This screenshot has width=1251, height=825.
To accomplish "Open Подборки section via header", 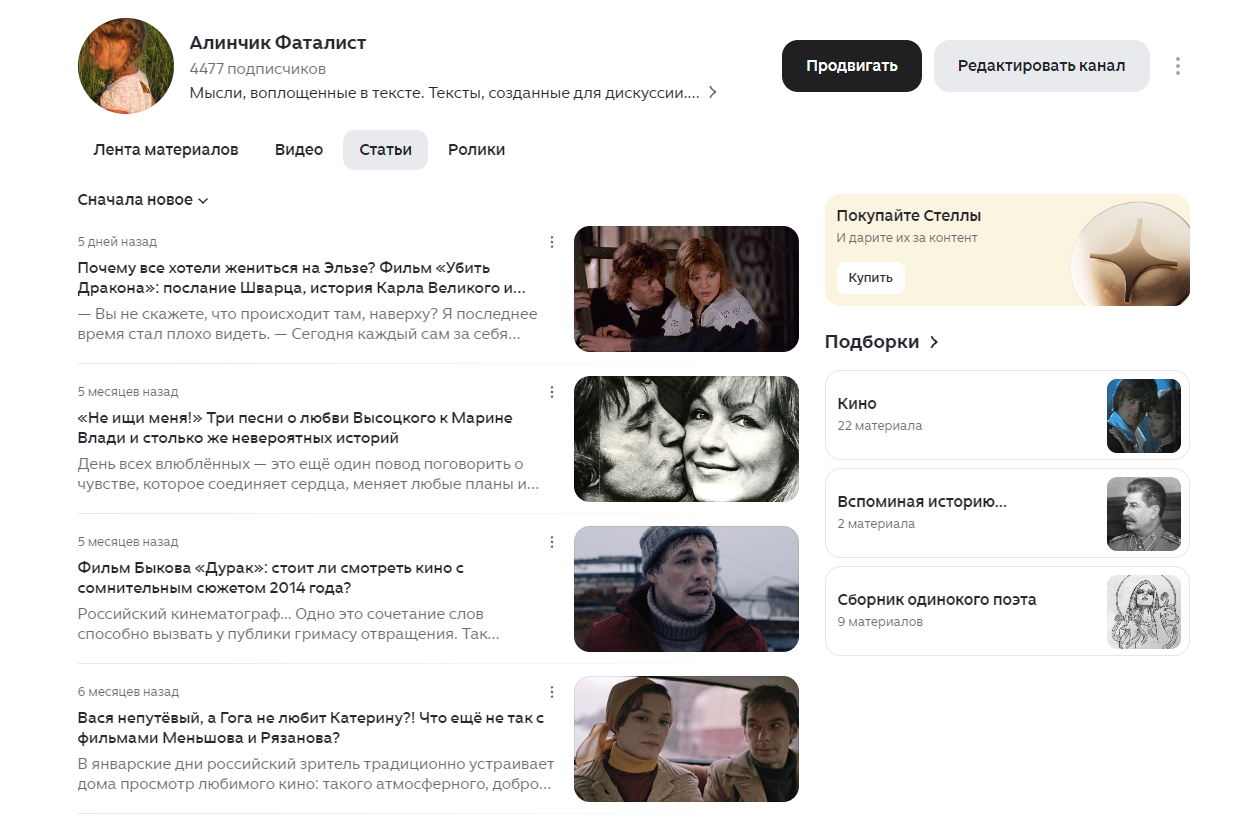I will point(882,342).
